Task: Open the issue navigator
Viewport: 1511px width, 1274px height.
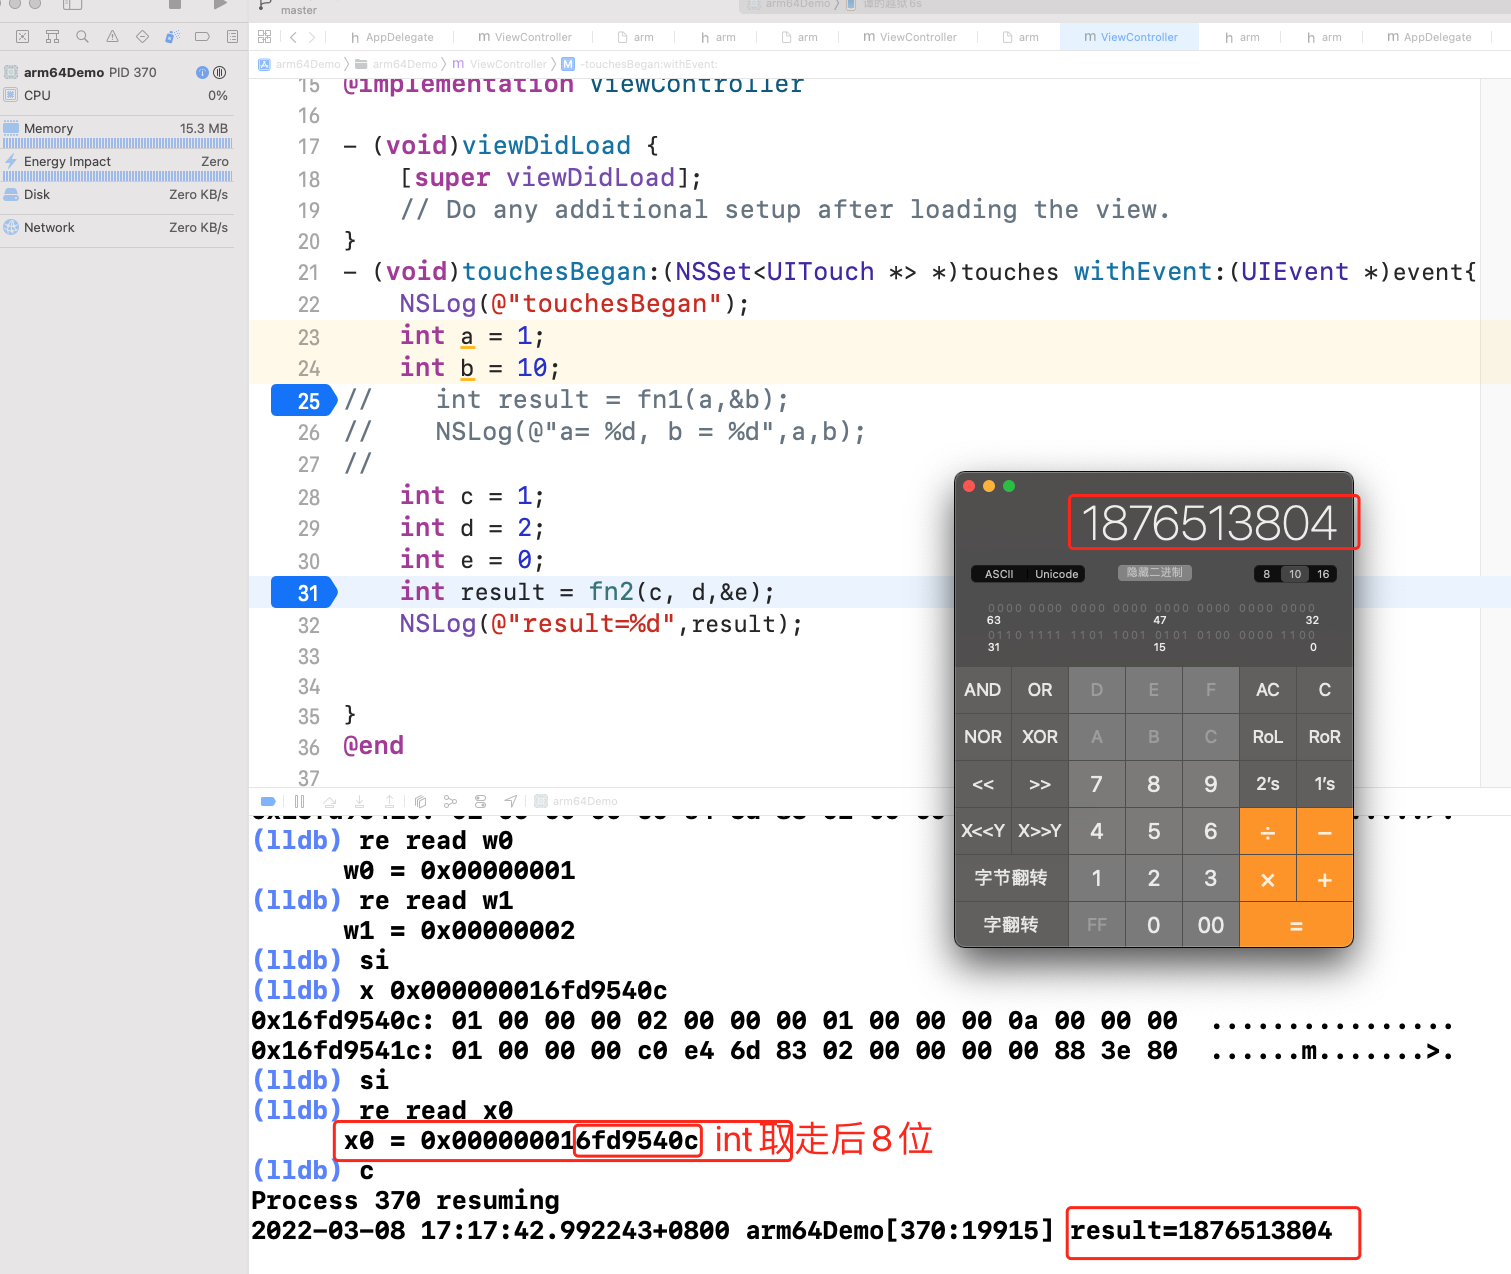Action: coord(113,37)
